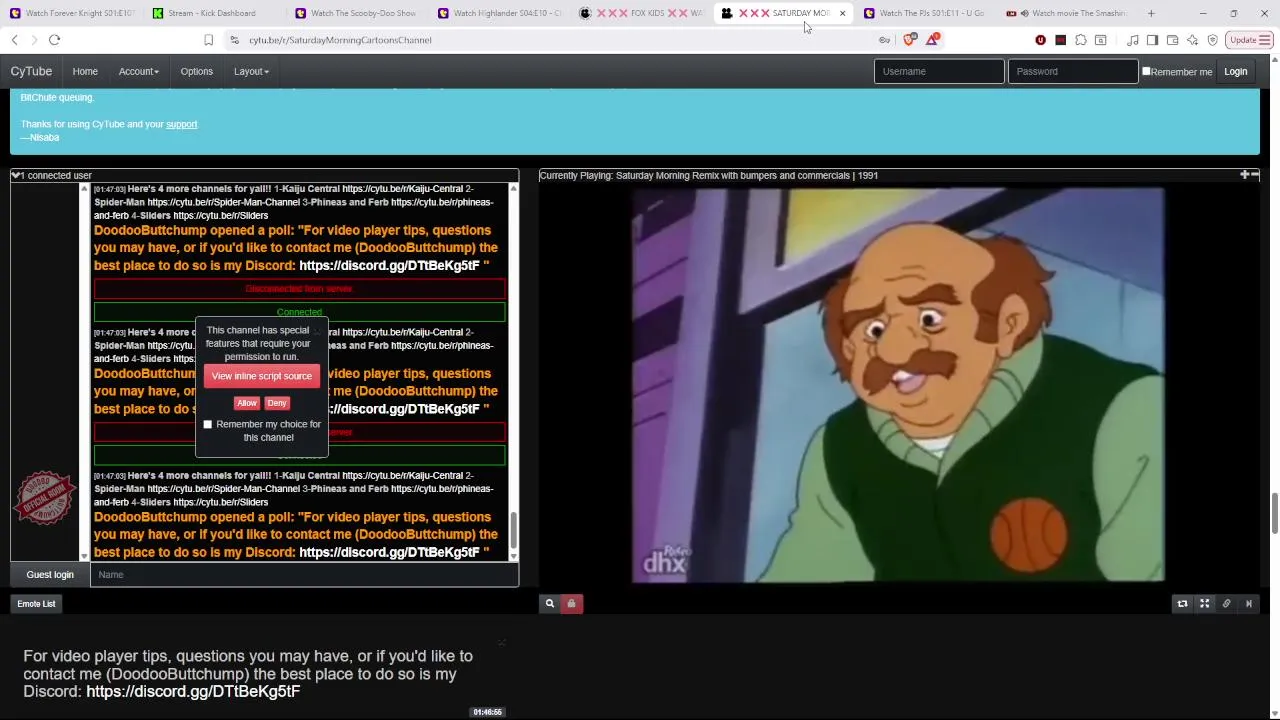
Task: Click the fullscreen video icon below player
Action: point(1204,604)
